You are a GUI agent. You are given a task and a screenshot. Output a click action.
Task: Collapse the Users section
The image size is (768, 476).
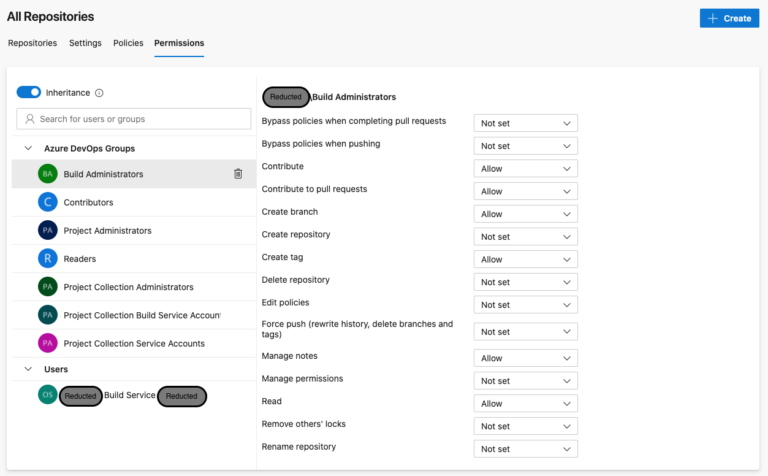click(28, 369)
